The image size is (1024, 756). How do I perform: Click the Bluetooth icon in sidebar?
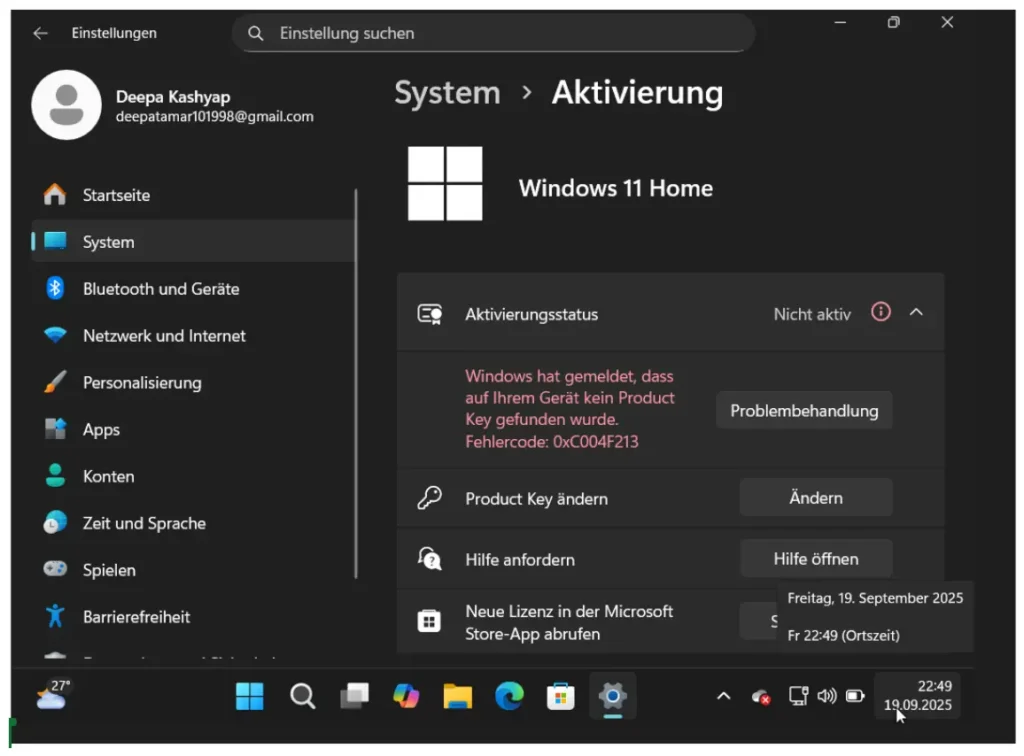point(55,288)
